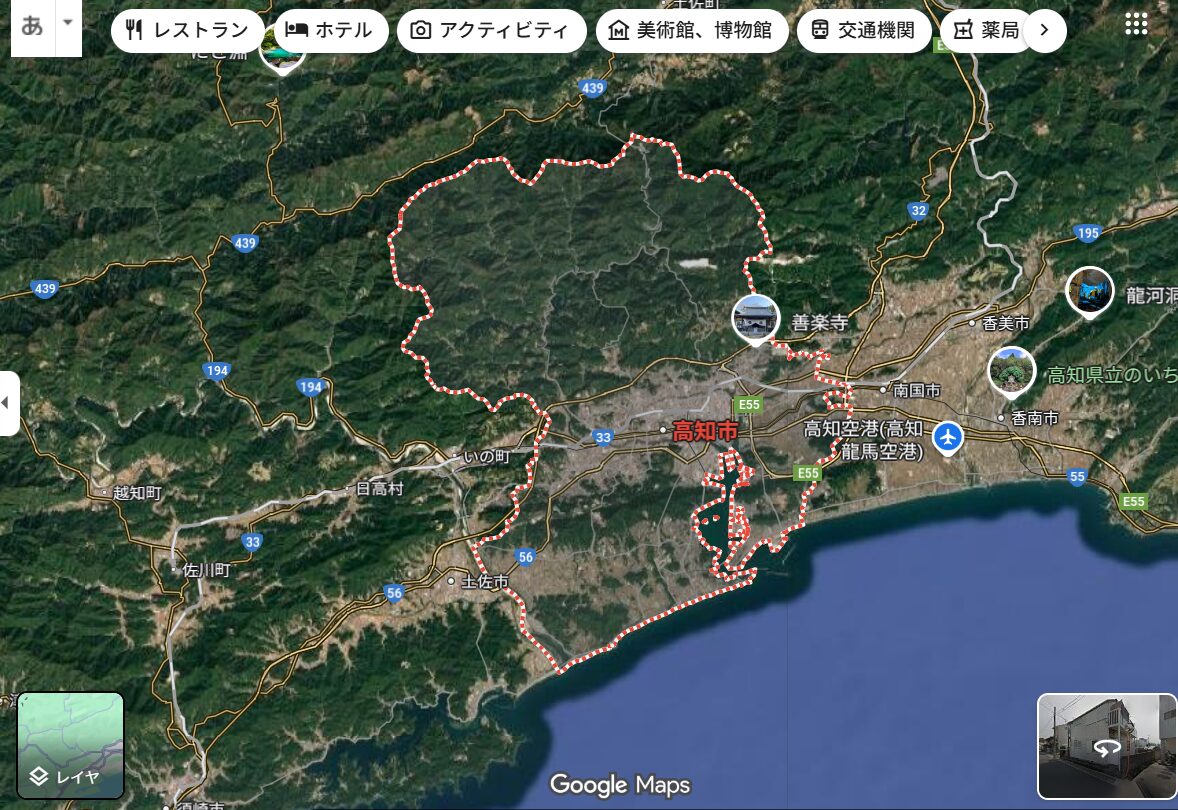Click the E55 highway shield near 高知市
1178x810 pixels.
pos(747,405)
